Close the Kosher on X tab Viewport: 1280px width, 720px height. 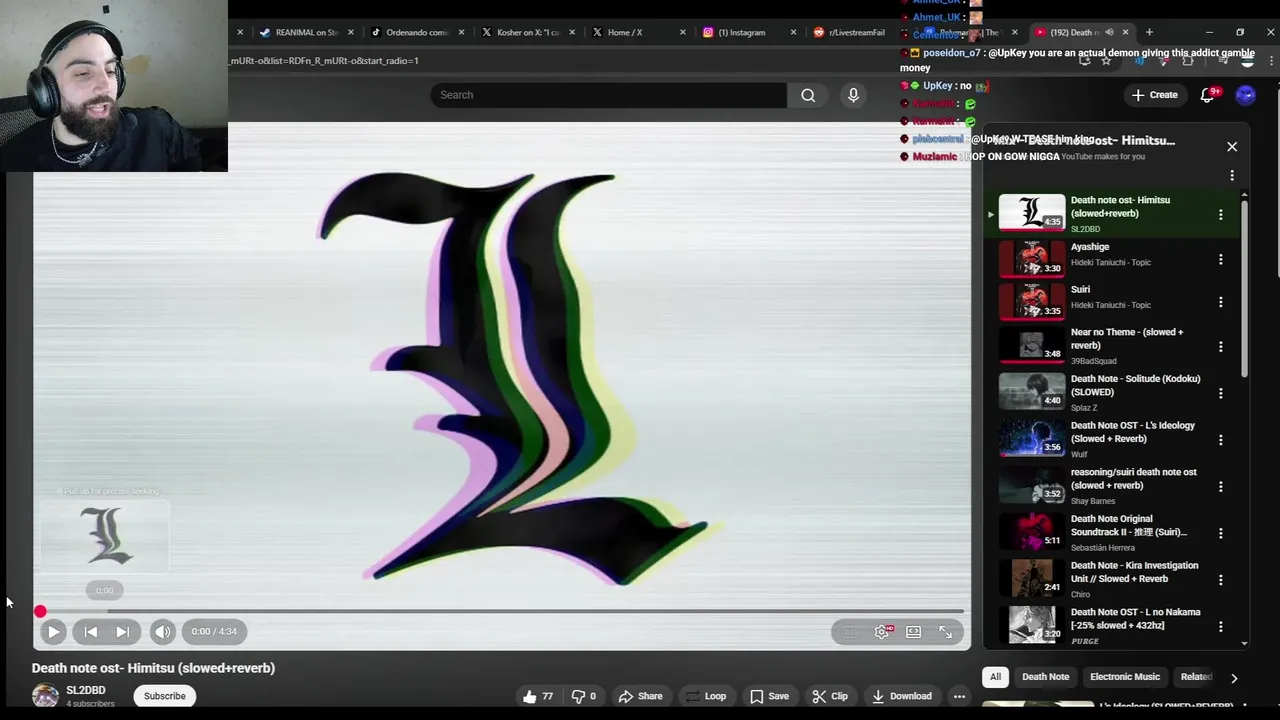(572, 32)
